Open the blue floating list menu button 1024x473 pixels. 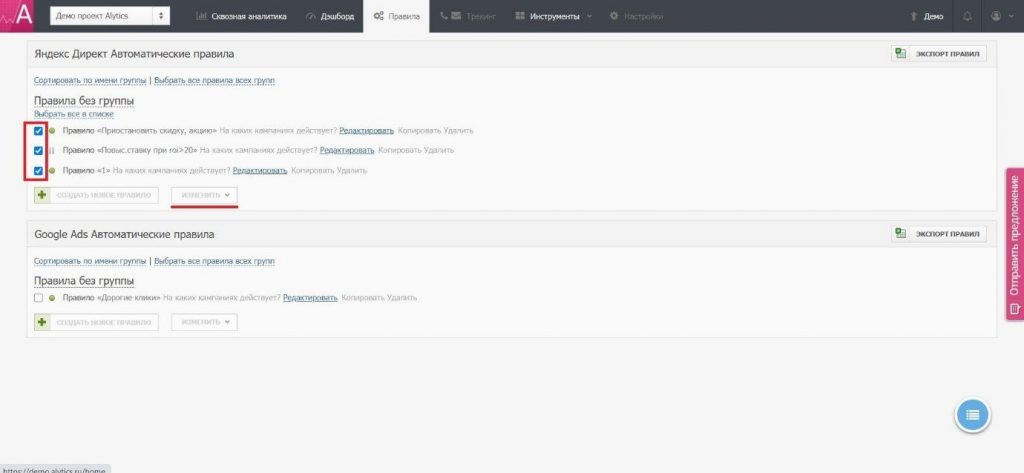tap(972, 415)
